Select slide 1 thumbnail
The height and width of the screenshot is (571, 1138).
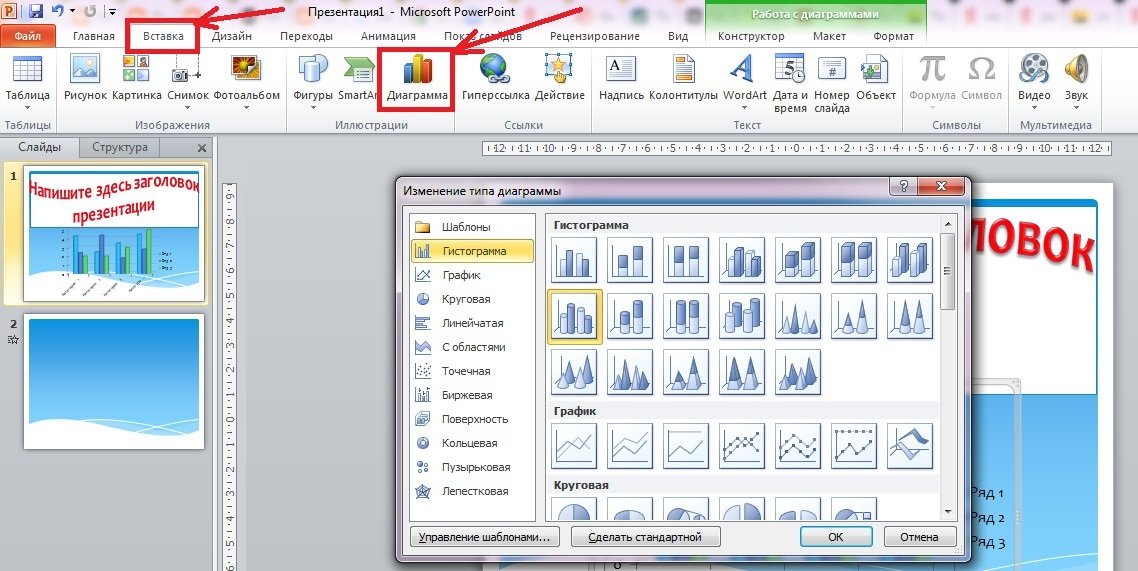pyautogui.click(x=115, y=235)
